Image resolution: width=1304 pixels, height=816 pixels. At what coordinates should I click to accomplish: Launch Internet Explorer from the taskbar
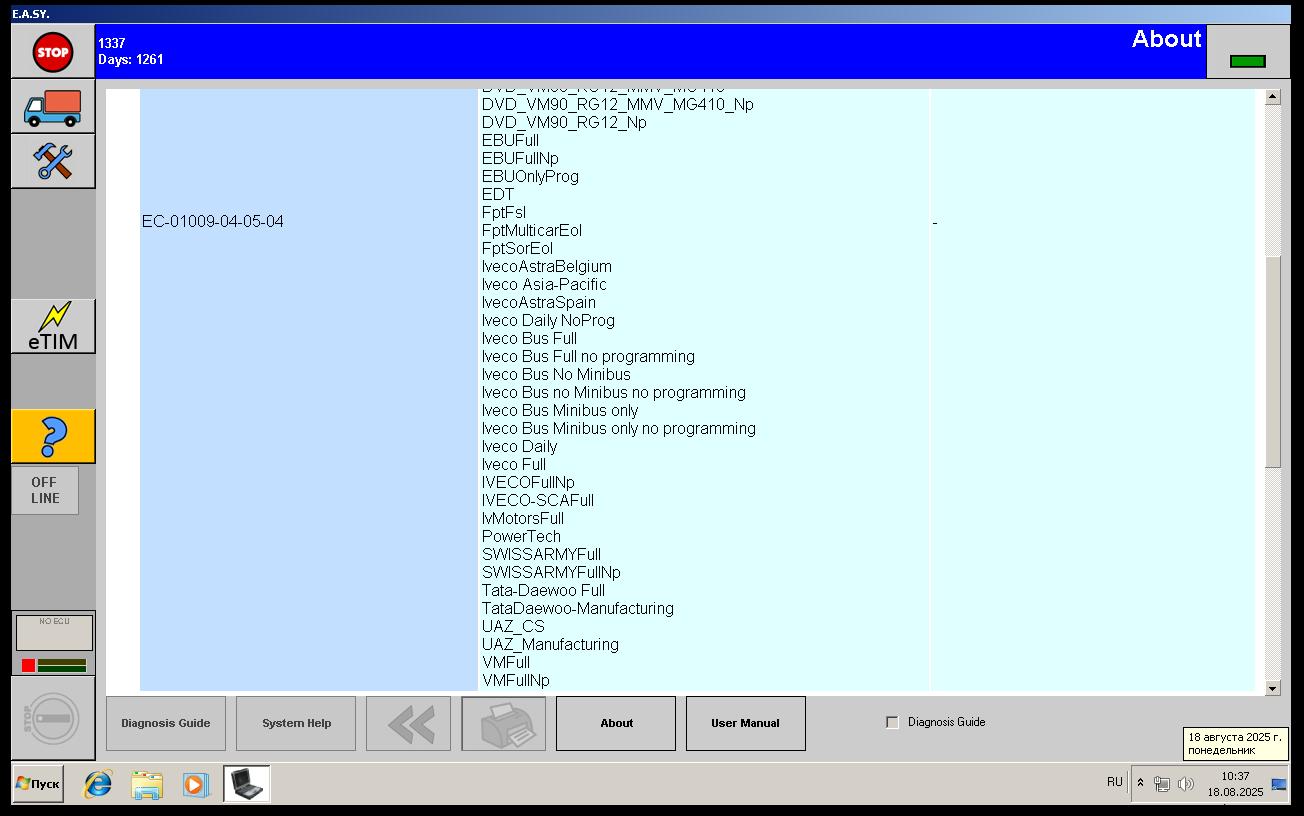98,784
